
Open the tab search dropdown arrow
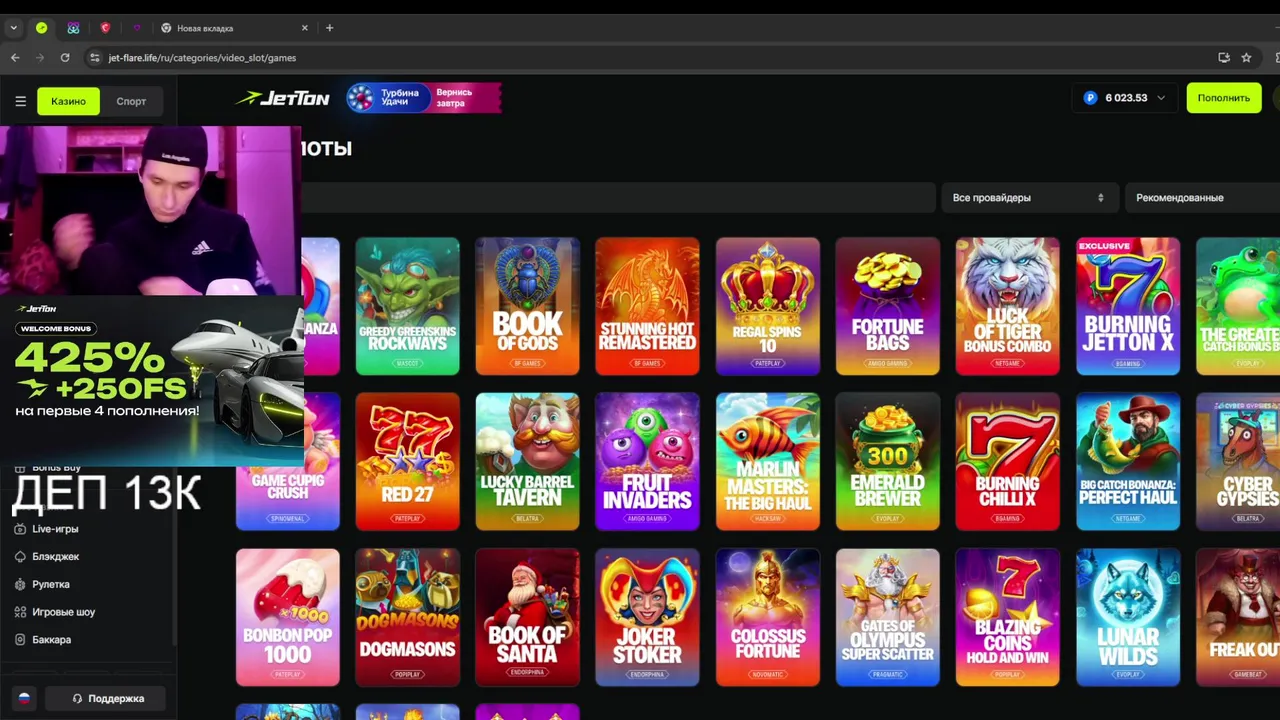[x=13, y=28]
